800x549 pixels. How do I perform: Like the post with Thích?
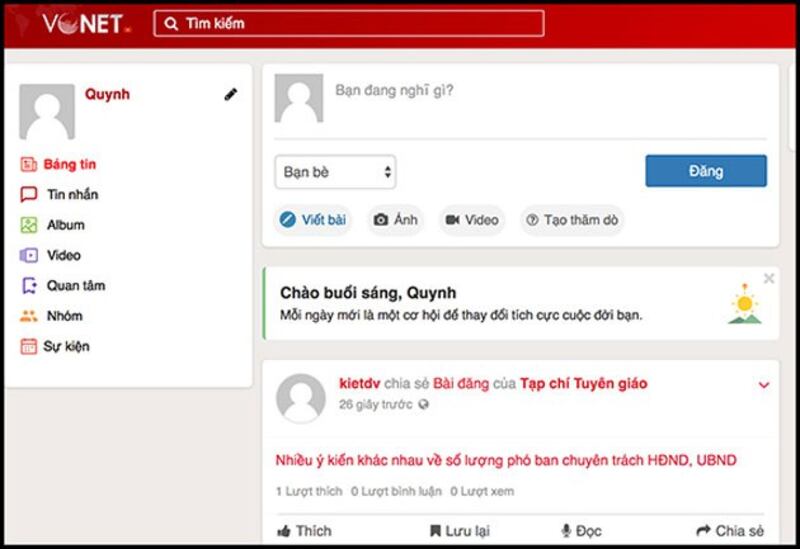coord(304,531)
